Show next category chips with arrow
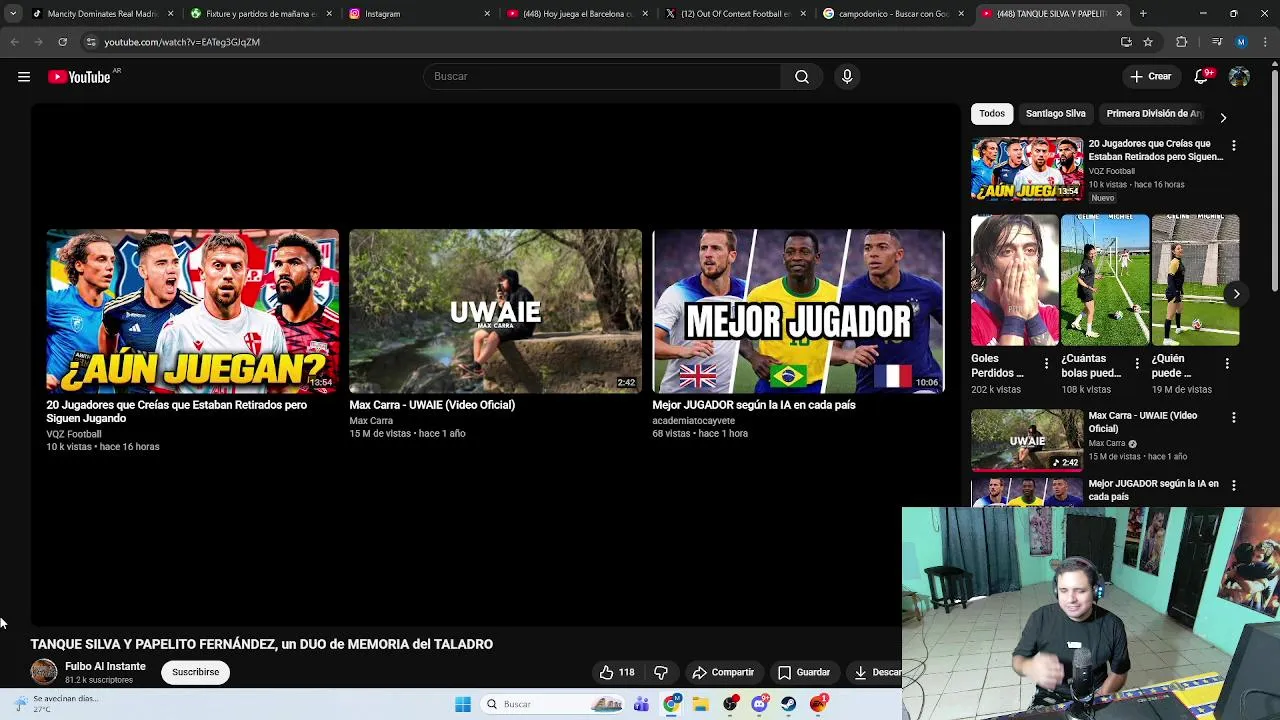The image size is (1280, 720). (1223, 118)
